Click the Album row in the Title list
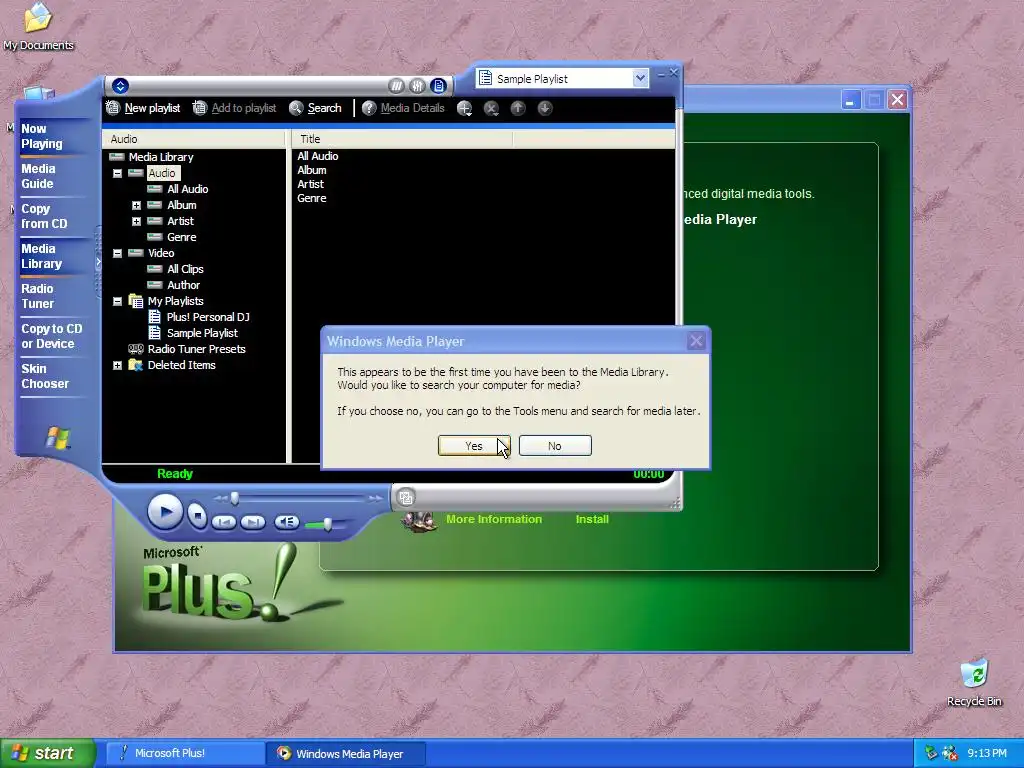This screenshot has width=1024, height=768. (312, 170)
